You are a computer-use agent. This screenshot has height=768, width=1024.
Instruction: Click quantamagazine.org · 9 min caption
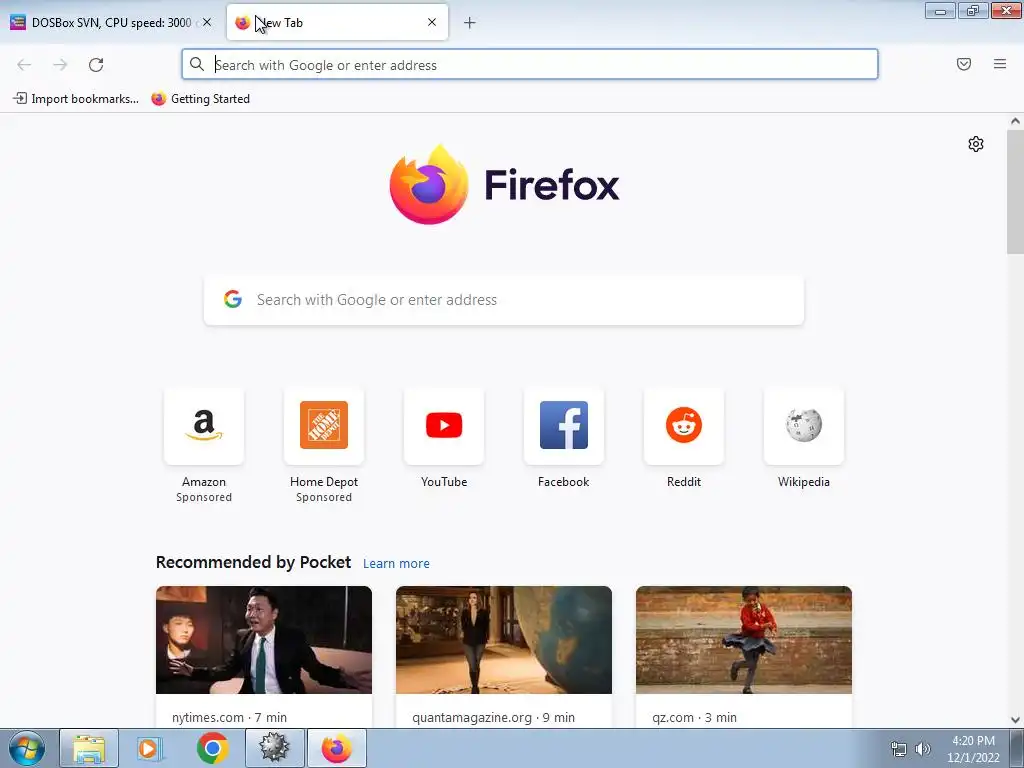(494, 717)
